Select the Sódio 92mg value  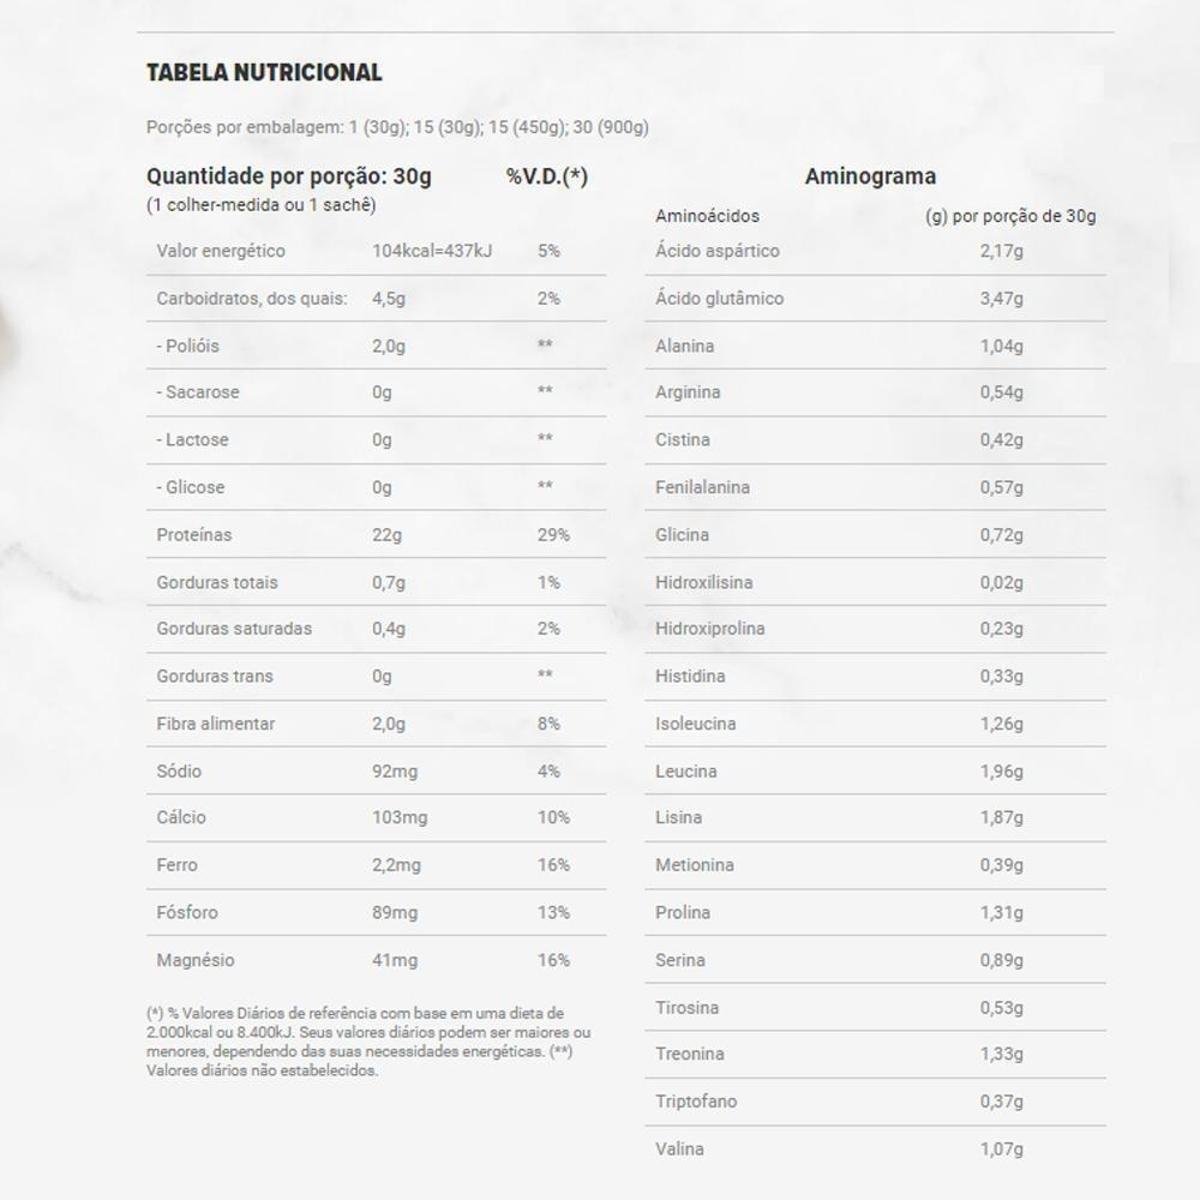point(395,771)
